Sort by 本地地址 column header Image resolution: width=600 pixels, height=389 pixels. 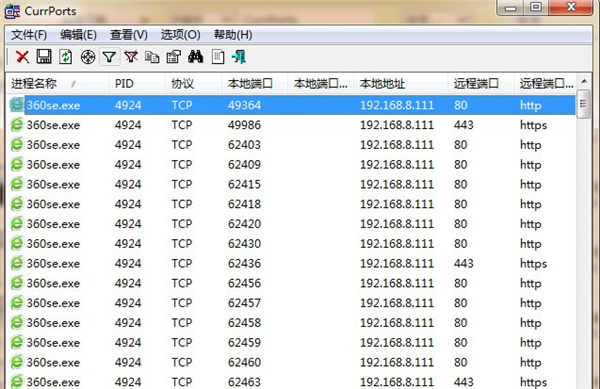[400, 83]
